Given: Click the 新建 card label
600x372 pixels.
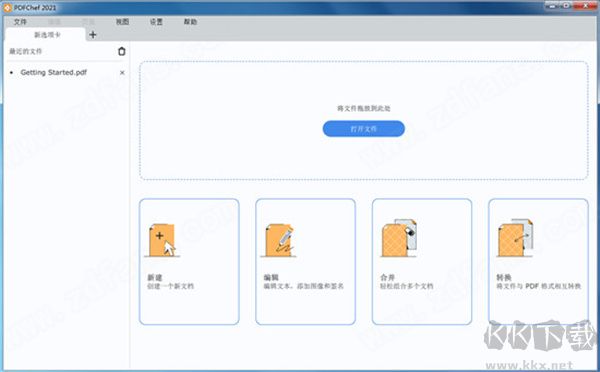Looking at the screenshot, I should point(155,277).
